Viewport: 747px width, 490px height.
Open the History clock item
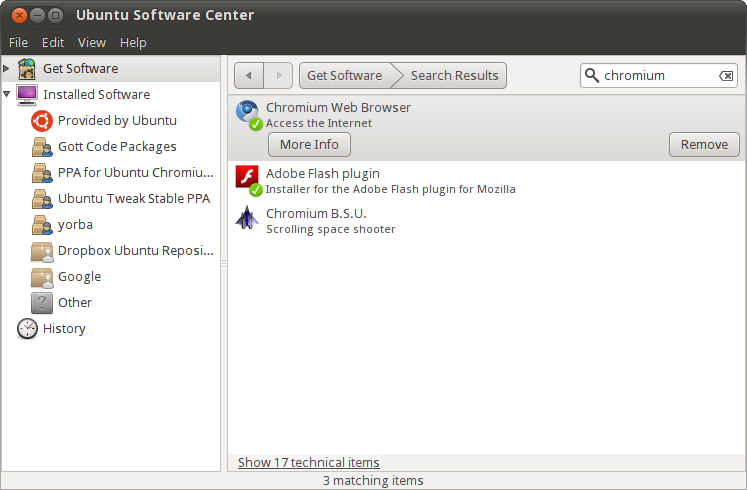tap(63, 328)
